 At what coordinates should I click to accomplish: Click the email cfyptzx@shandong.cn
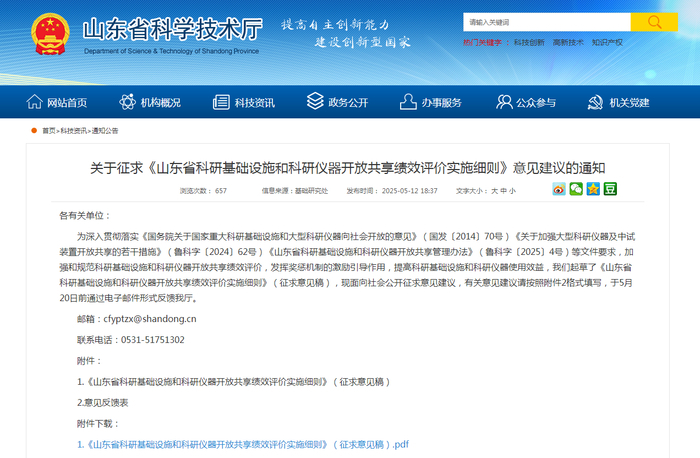(150, 319)
